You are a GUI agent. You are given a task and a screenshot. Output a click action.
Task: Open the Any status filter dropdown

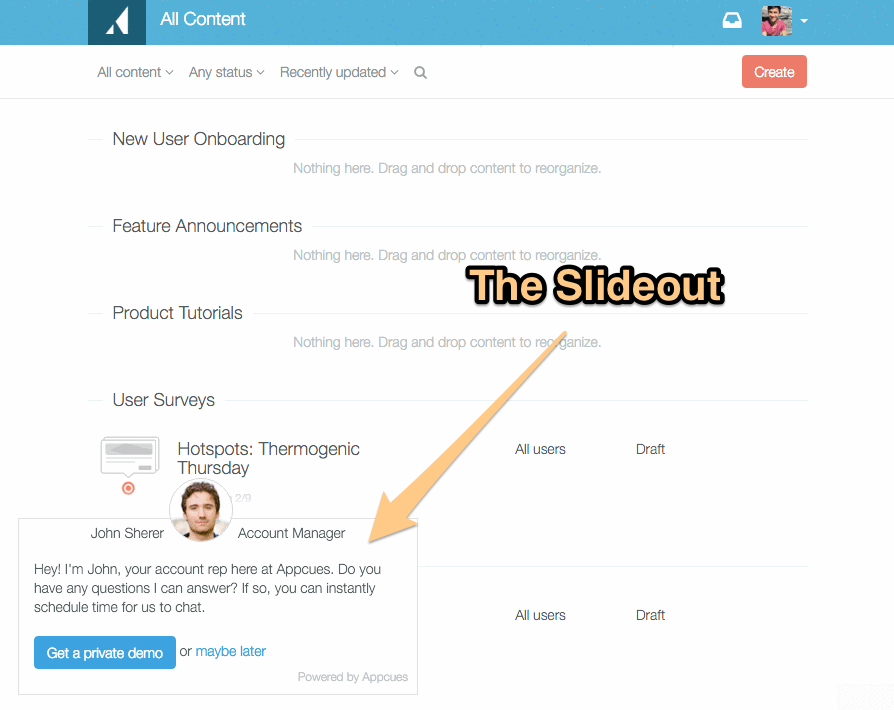(x=226, y=72)
